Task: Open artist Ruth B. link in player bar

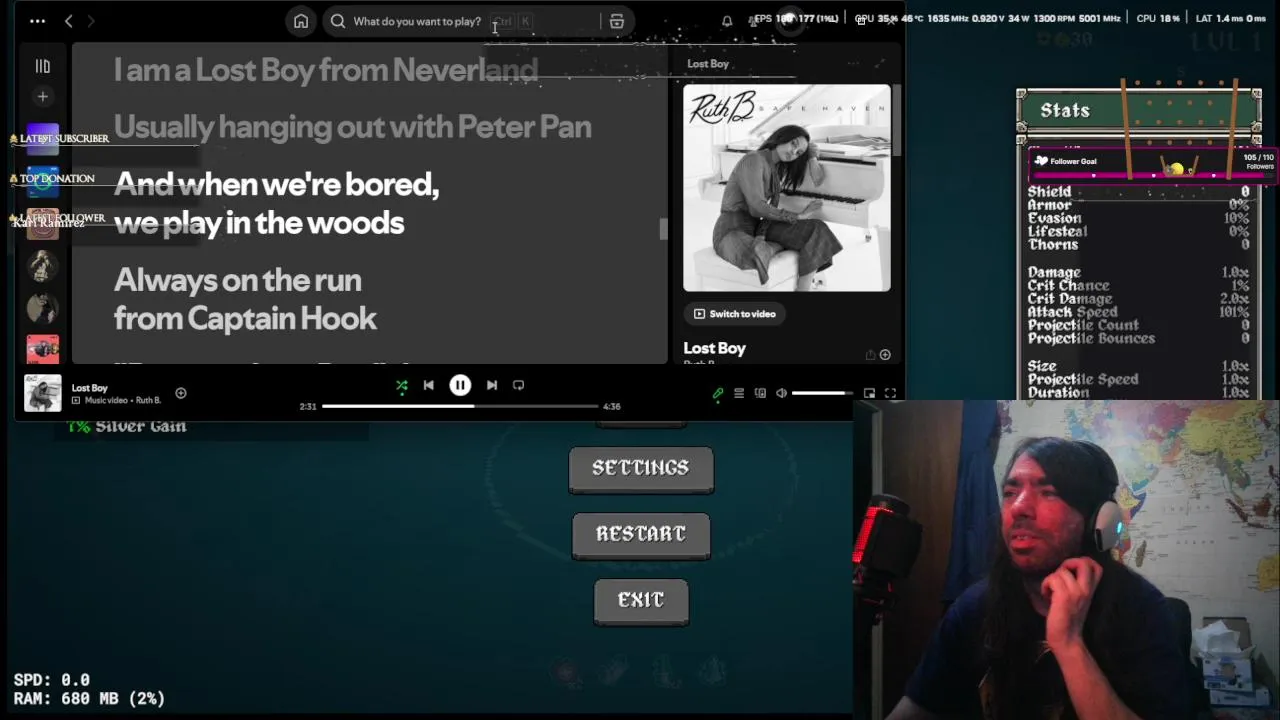Action: [147, 400]
